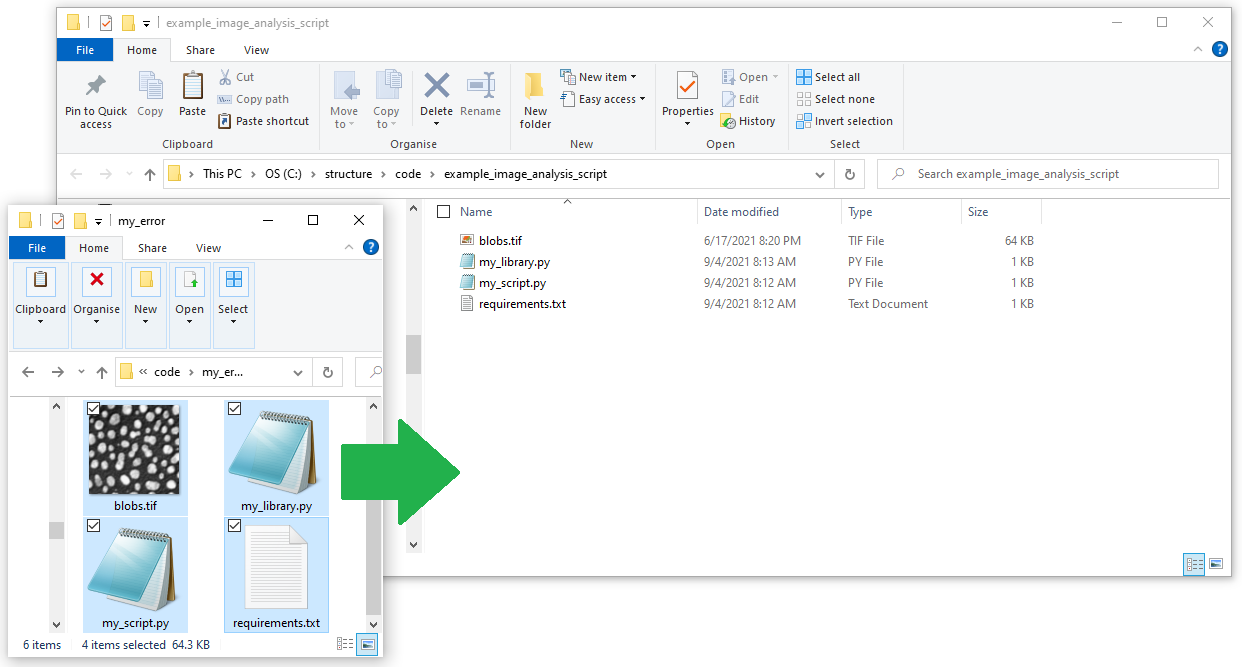The height and width of the screenshot is (667, 1242).
Task: Click the Delete icon in Organise group
Action: click(436, 86)
